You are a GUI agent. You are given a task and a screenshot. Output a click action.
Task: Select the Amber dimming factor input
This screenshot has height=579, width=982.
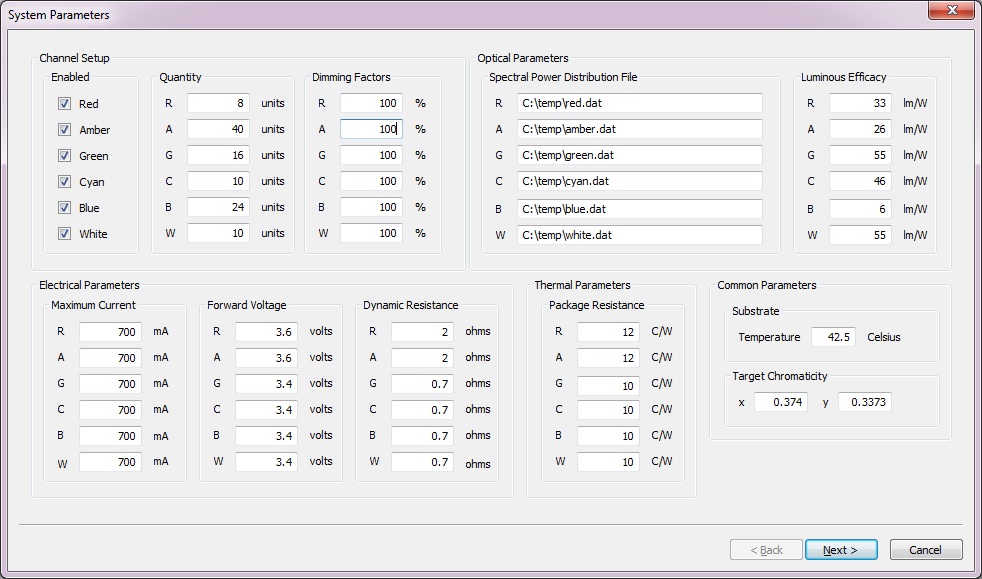371,129
